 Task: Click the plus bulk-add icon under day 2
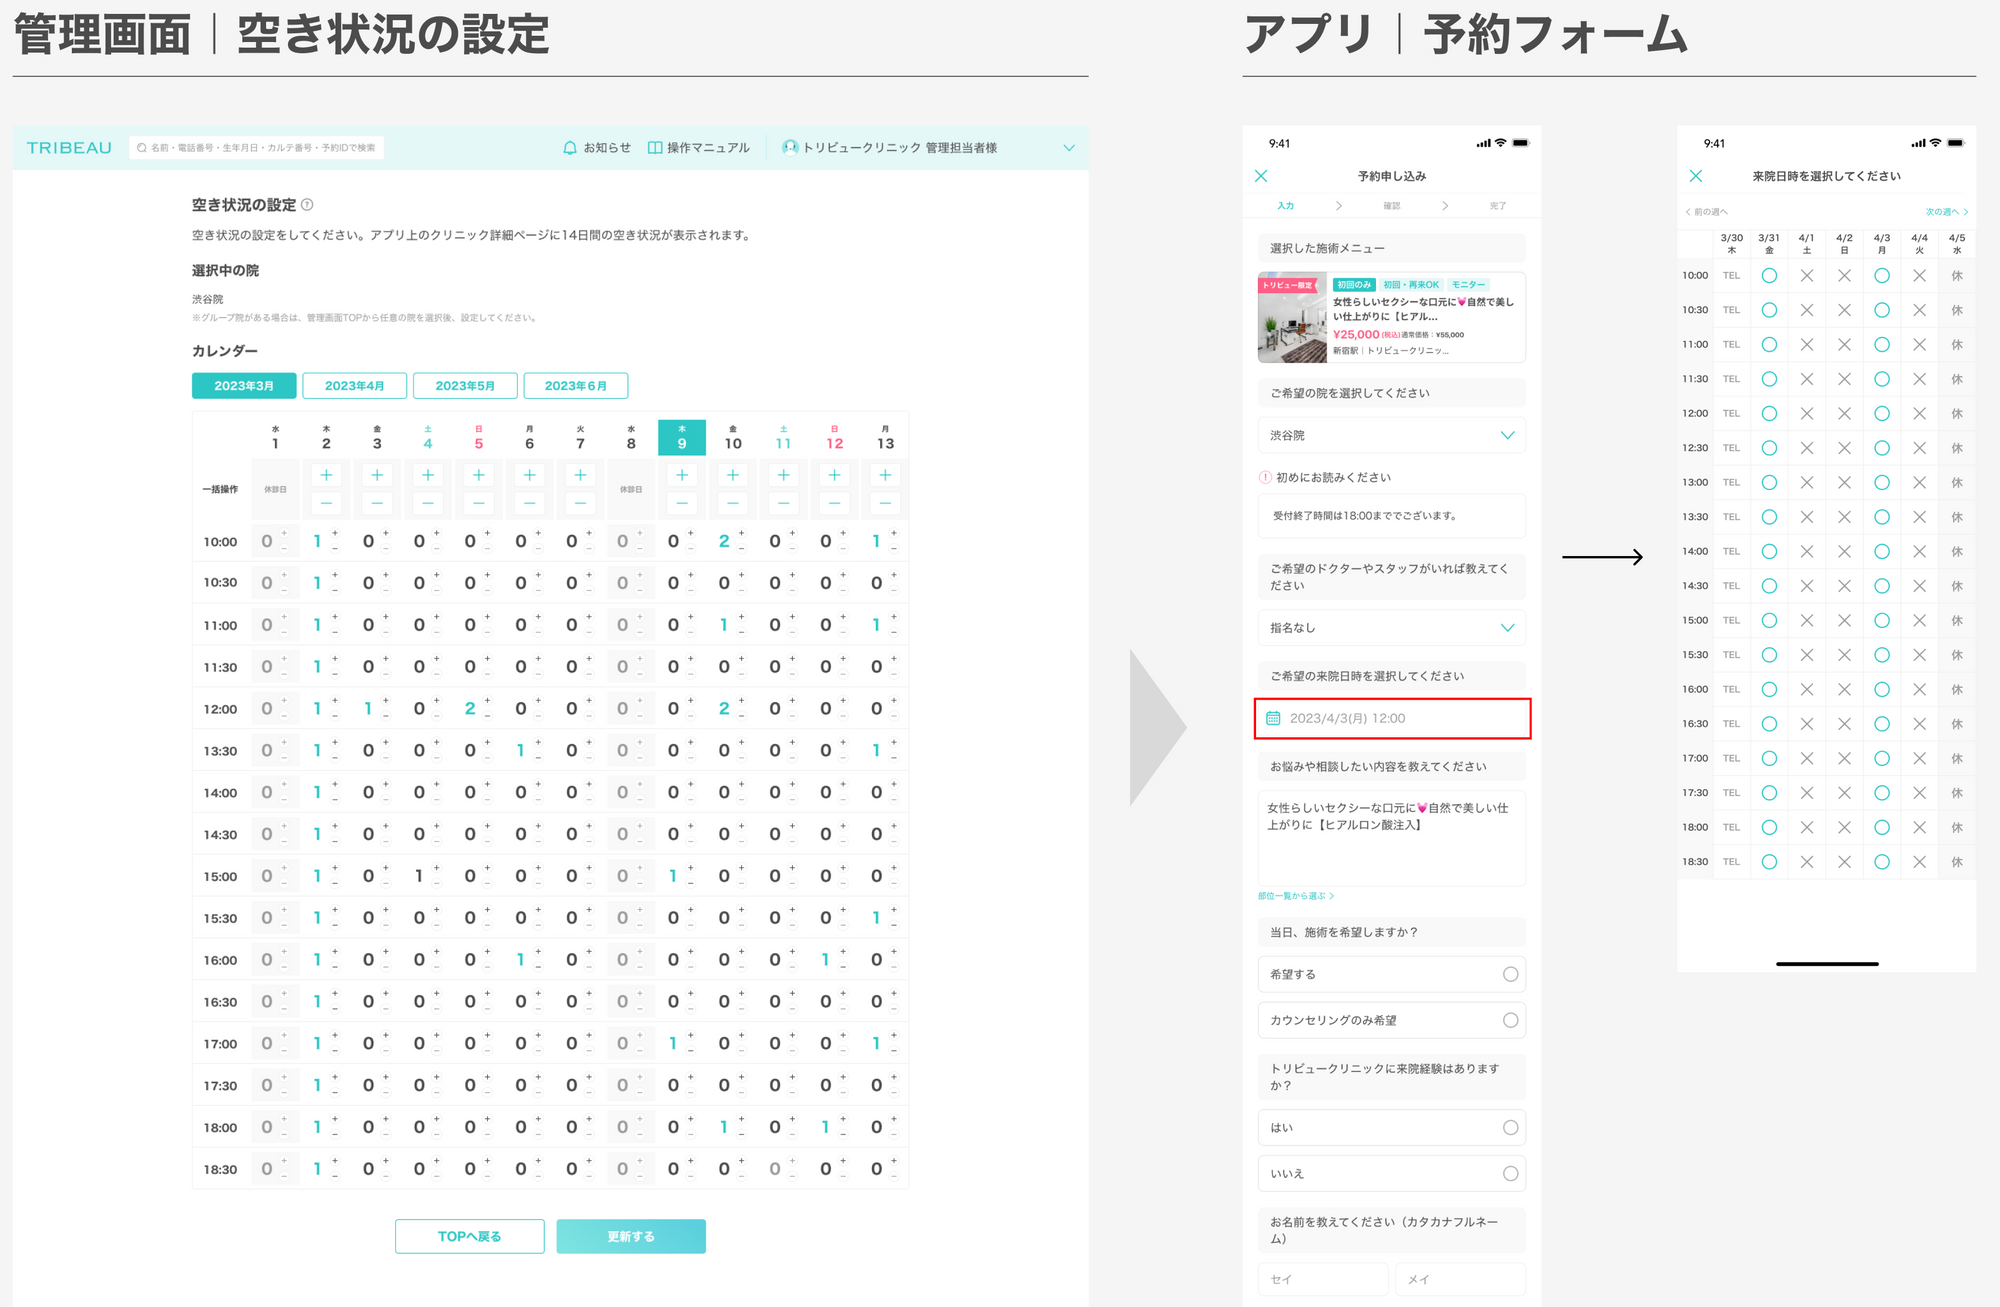(326, 475)
